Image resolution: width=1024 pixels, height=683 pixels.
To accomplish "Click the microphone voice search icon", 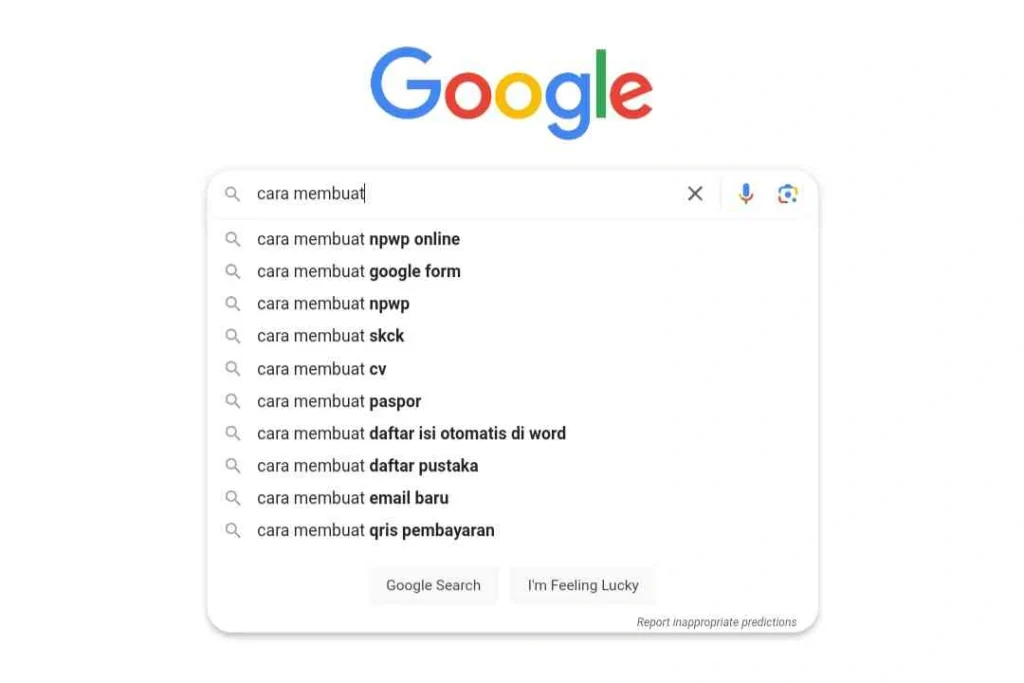I will pos(745,194).
